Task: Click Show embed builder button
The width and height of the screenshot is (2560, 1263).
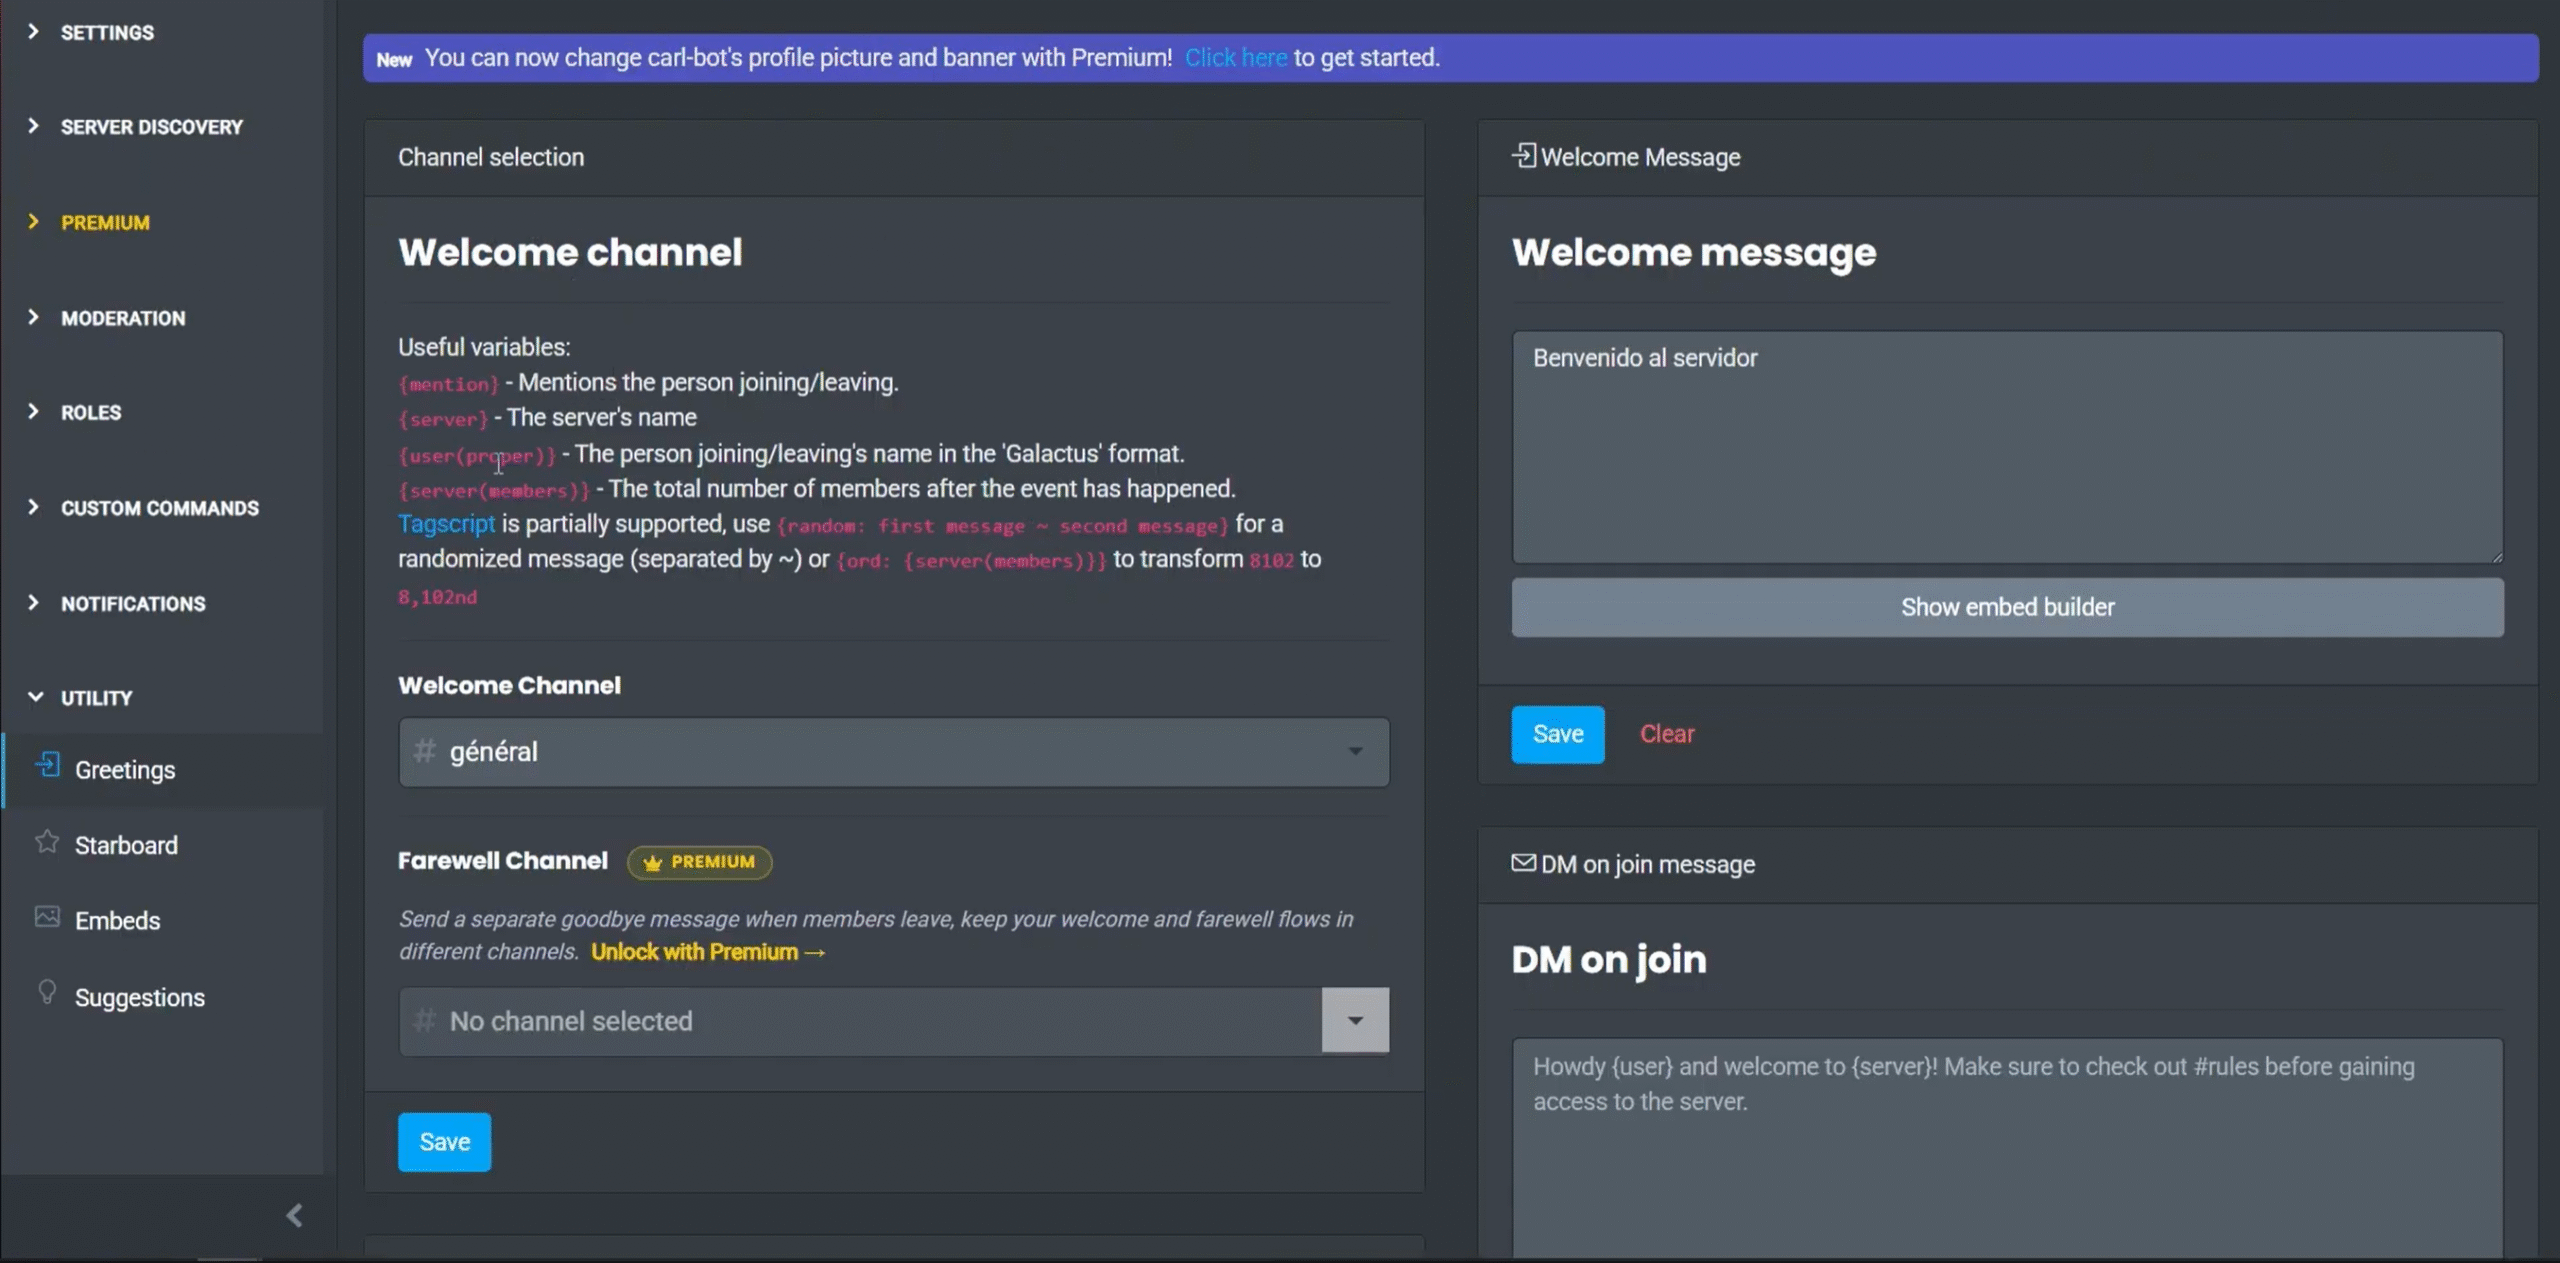Action: [x=2008, y=607]
